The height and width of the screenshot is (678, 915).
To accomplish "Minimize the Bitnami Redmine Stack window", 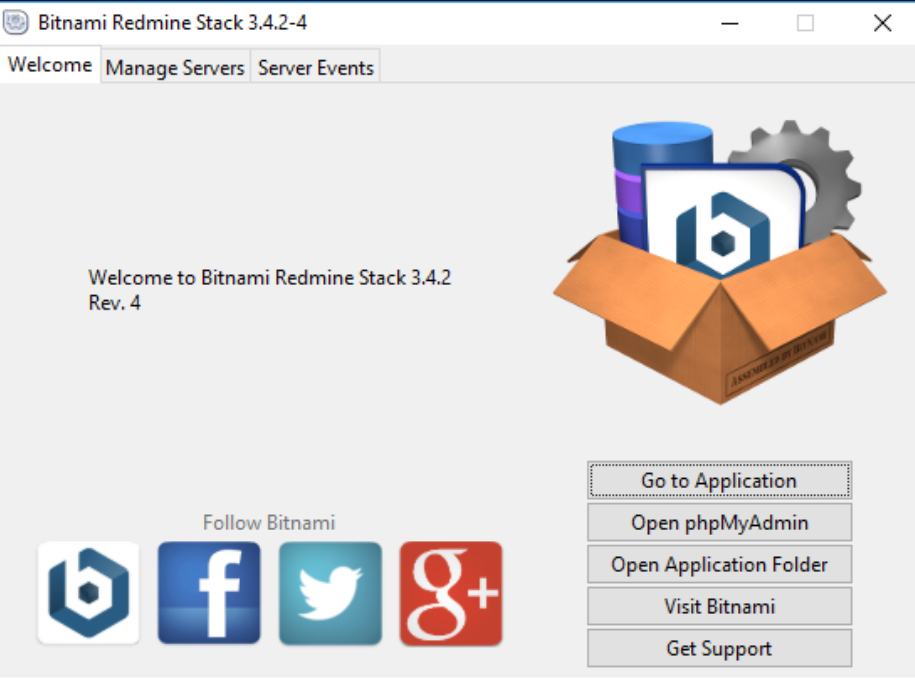I will coord(729,22).
